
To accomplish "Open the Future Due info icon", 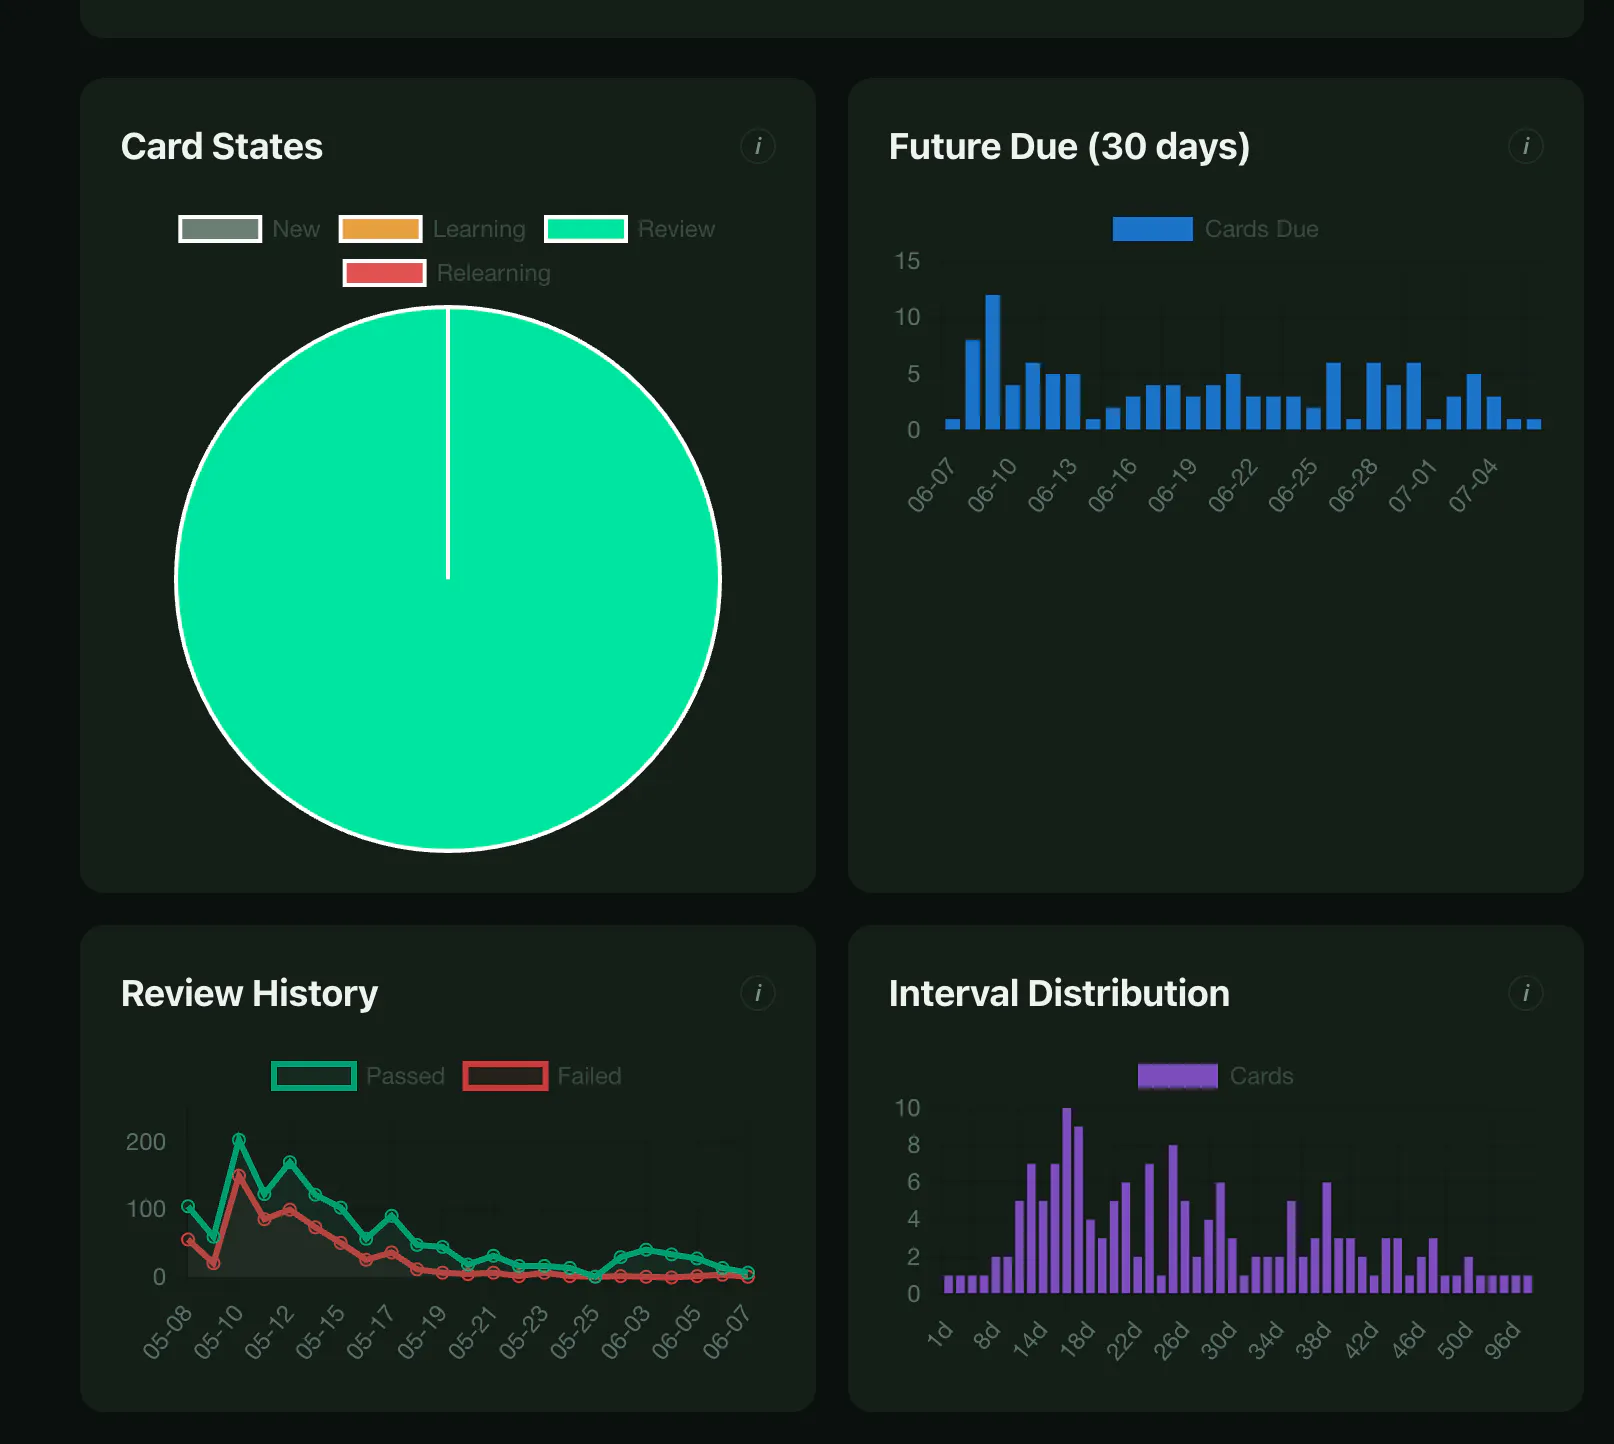I will point(1526,147).
